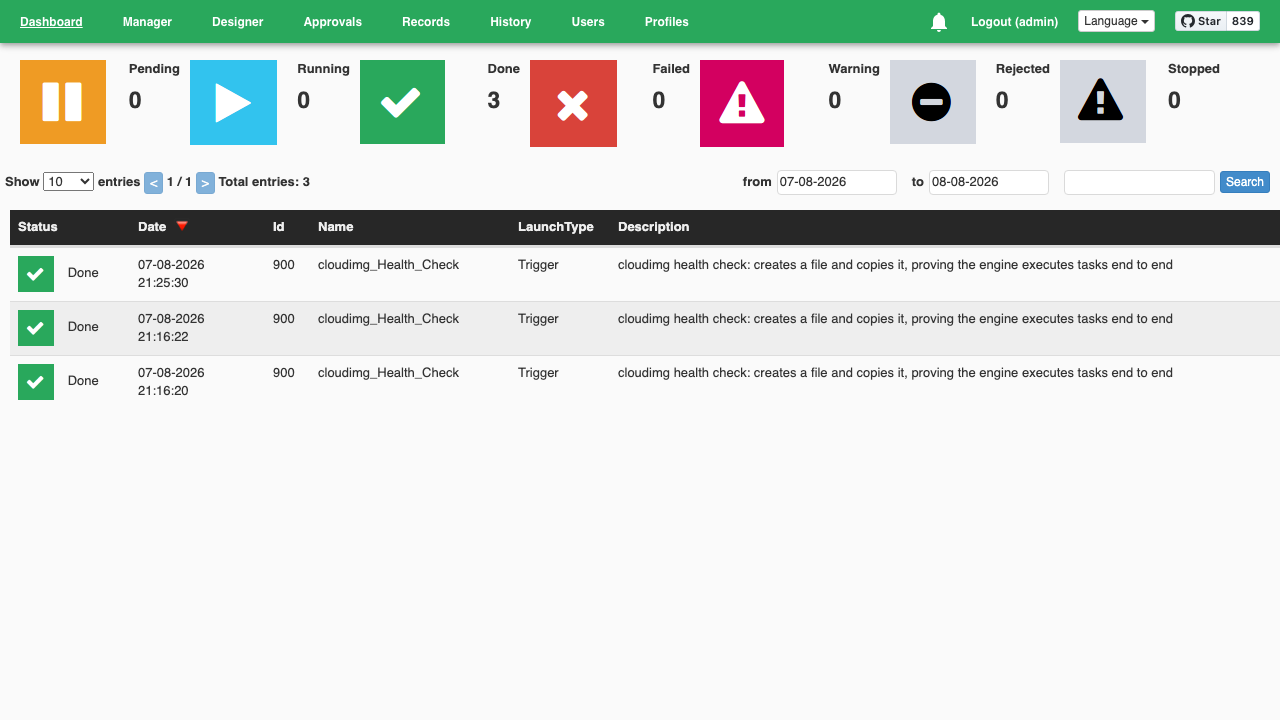Click the orange Pending pause icon
This screenshot has height=720, width=1280.
tap(63, 102)
